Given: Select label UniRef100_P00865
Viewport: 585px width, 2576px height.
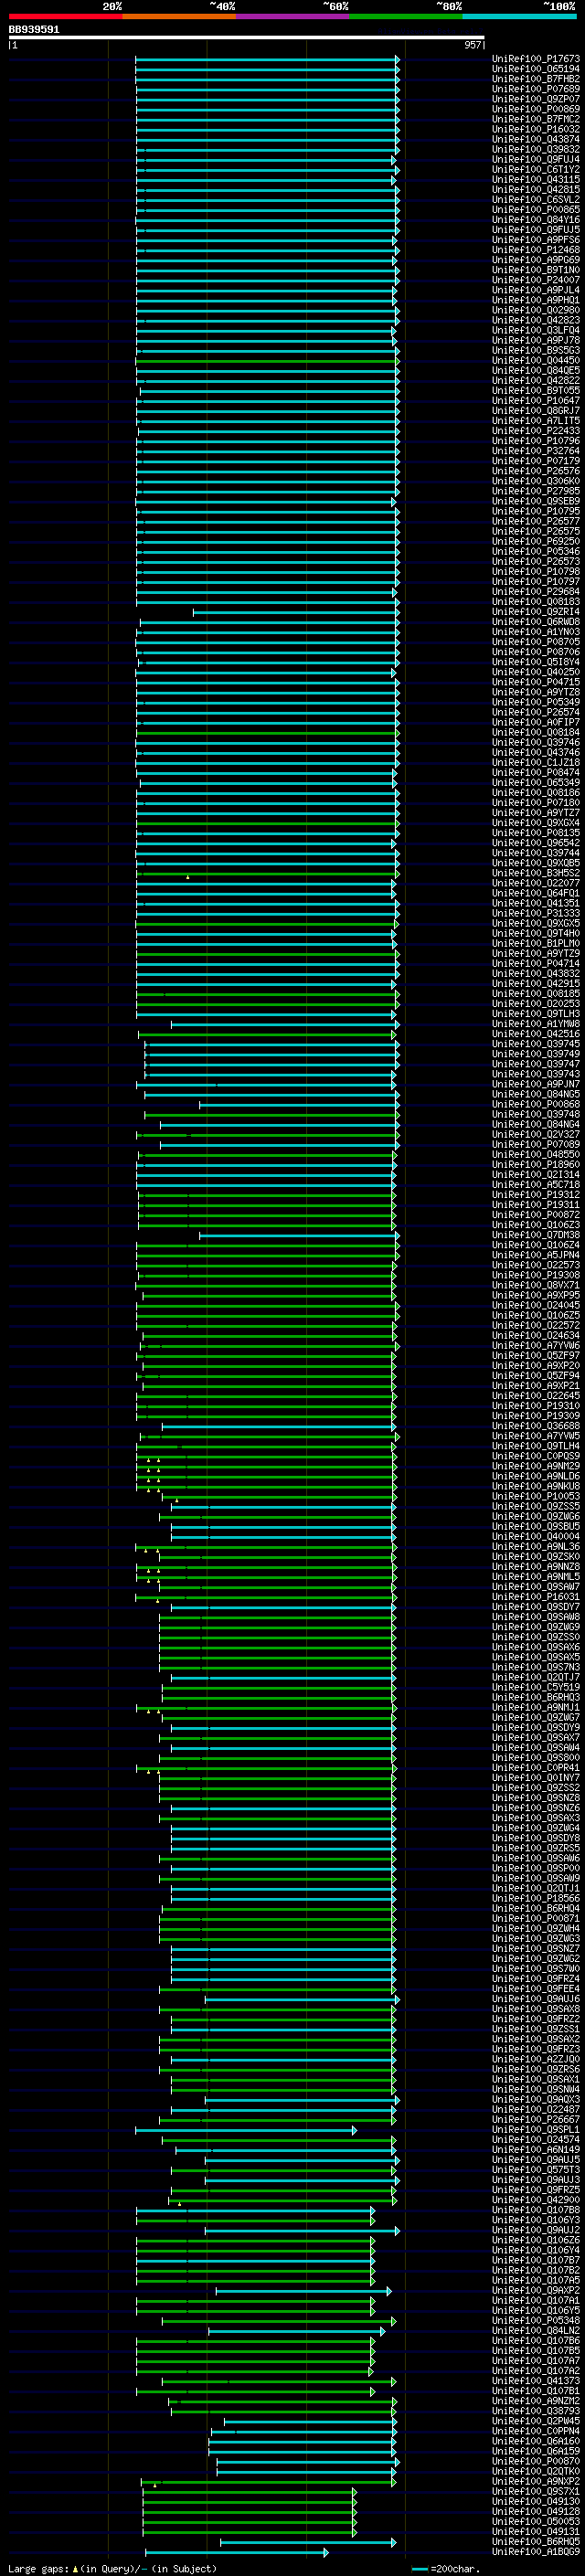Looking at the screenshot, I should 536,209.
